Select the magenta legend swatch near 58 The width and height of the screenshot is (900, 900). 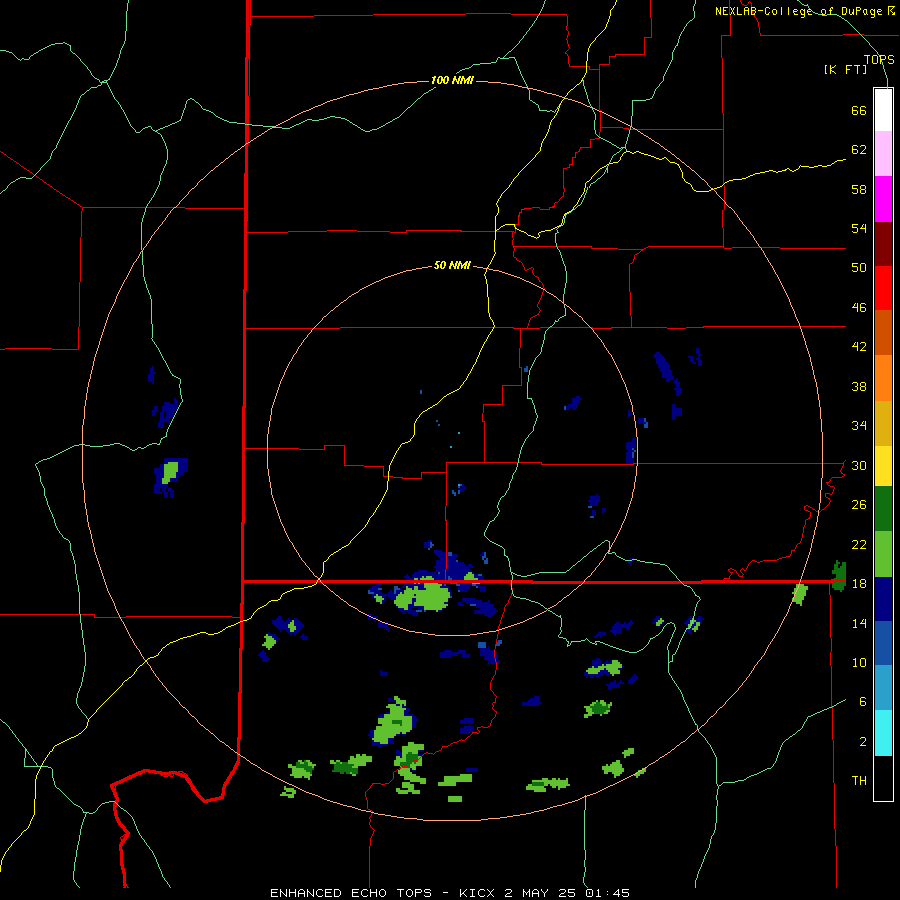coord(883,199)
